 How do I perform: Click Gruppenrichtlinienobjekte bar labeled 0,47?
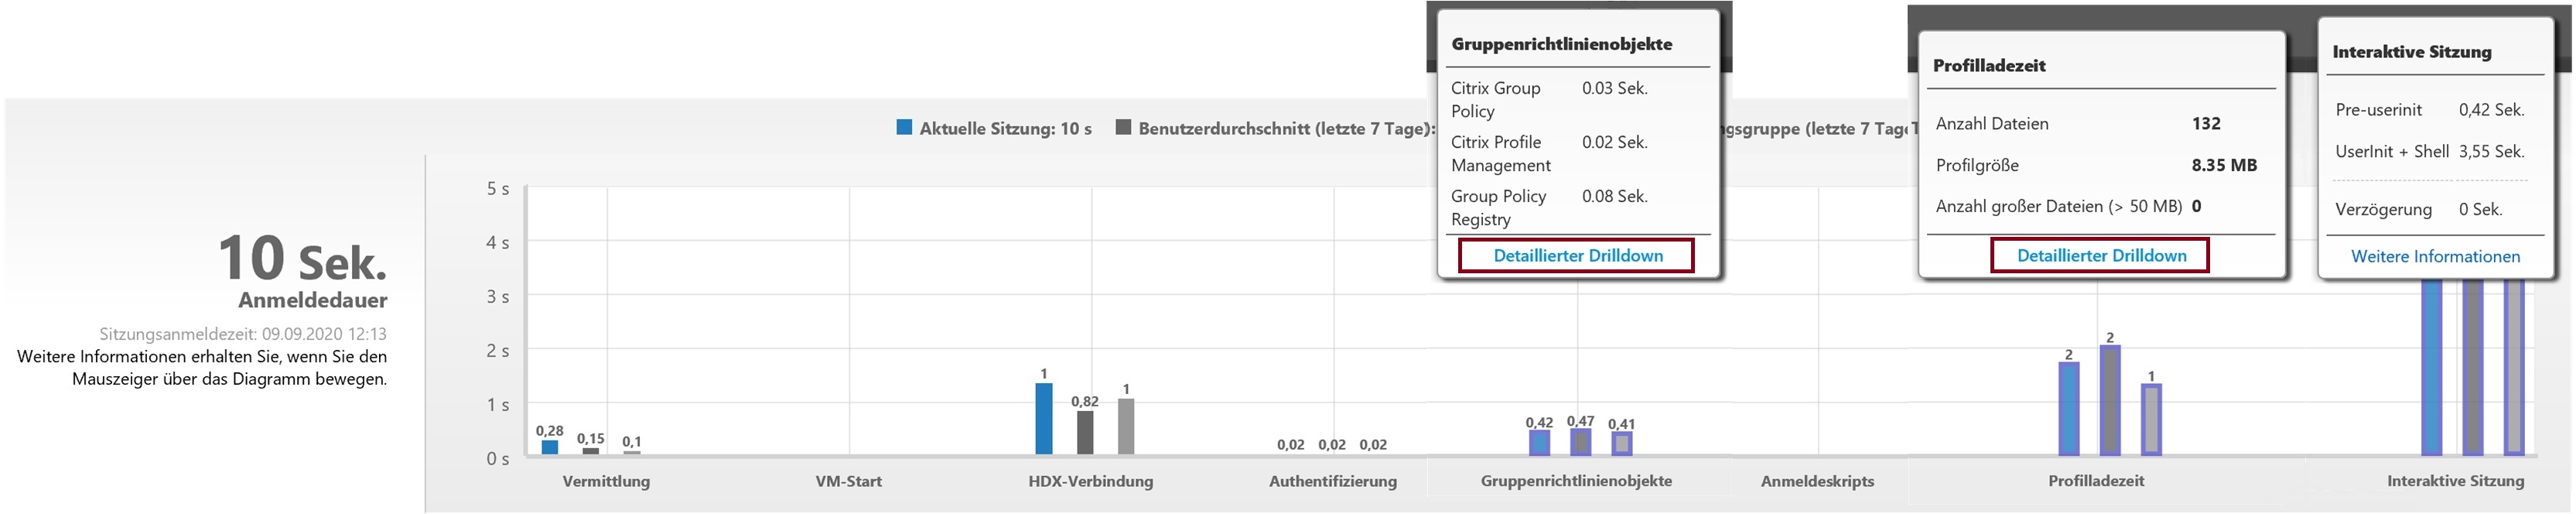pyautogui.click(x=1580, y=442)
